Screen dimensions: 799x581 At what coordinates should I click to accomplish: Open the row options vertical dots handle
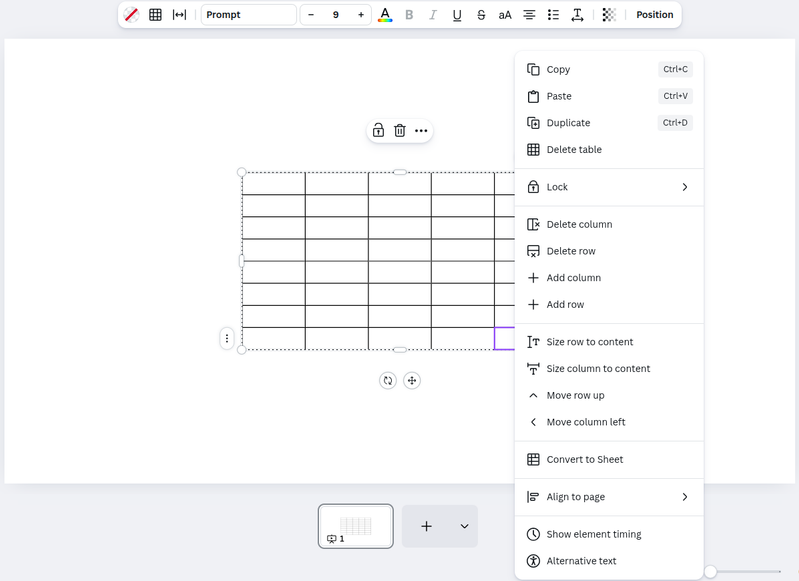point(227,338)
